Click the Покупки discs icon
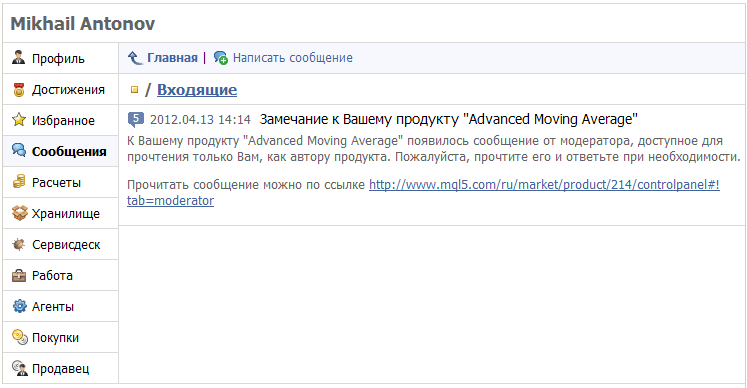Screen dimensions: 747x388 [20, 337]
